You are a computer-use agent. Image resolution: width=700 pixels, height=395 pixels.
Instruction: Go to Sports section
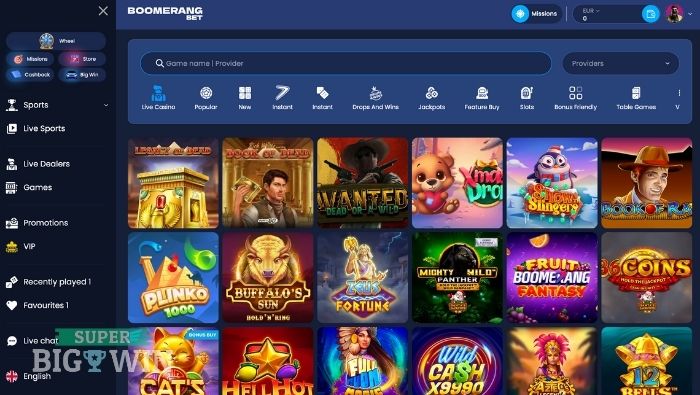pos(36,105)
